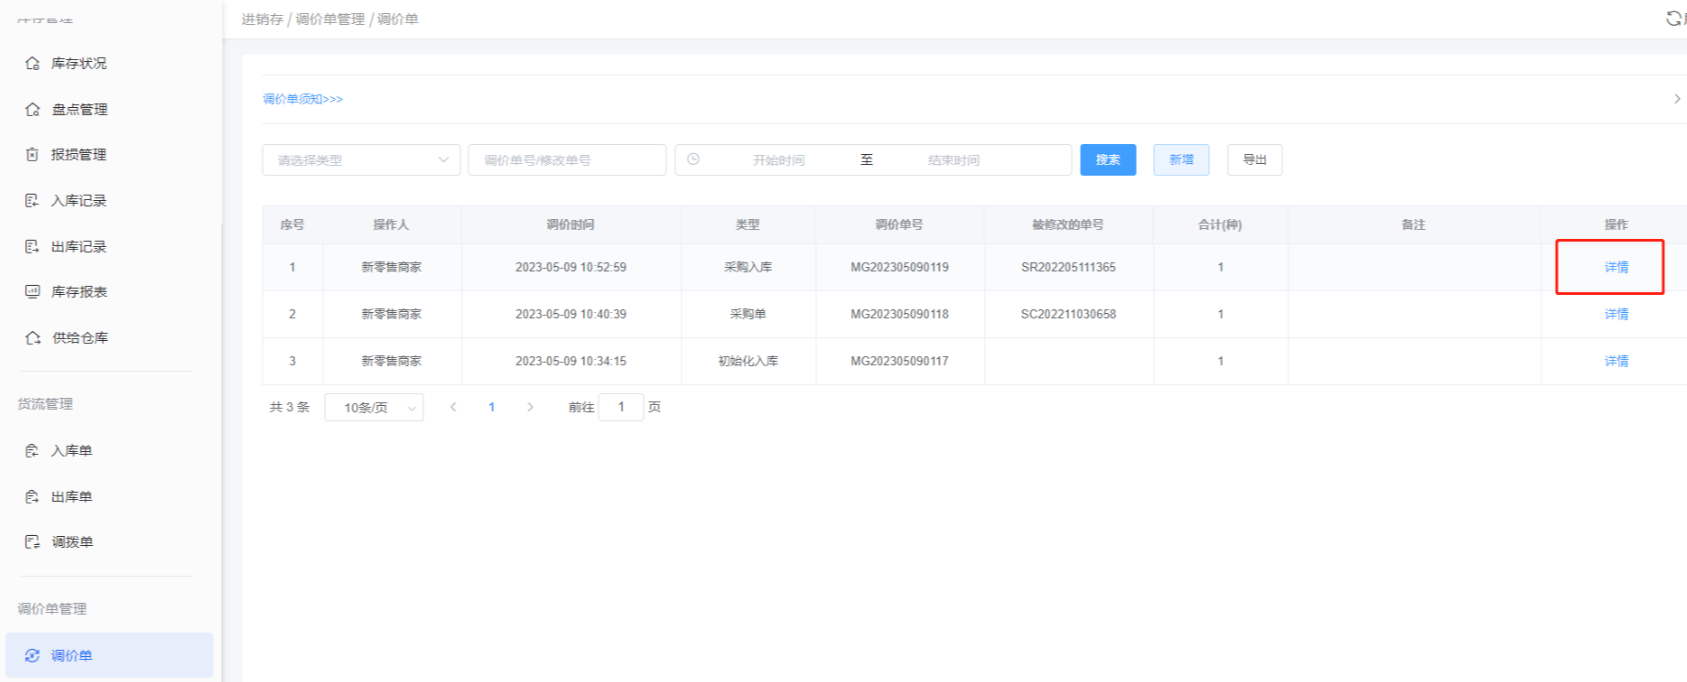Click the 库存状况 home icon in sidebar

(32, 63)
